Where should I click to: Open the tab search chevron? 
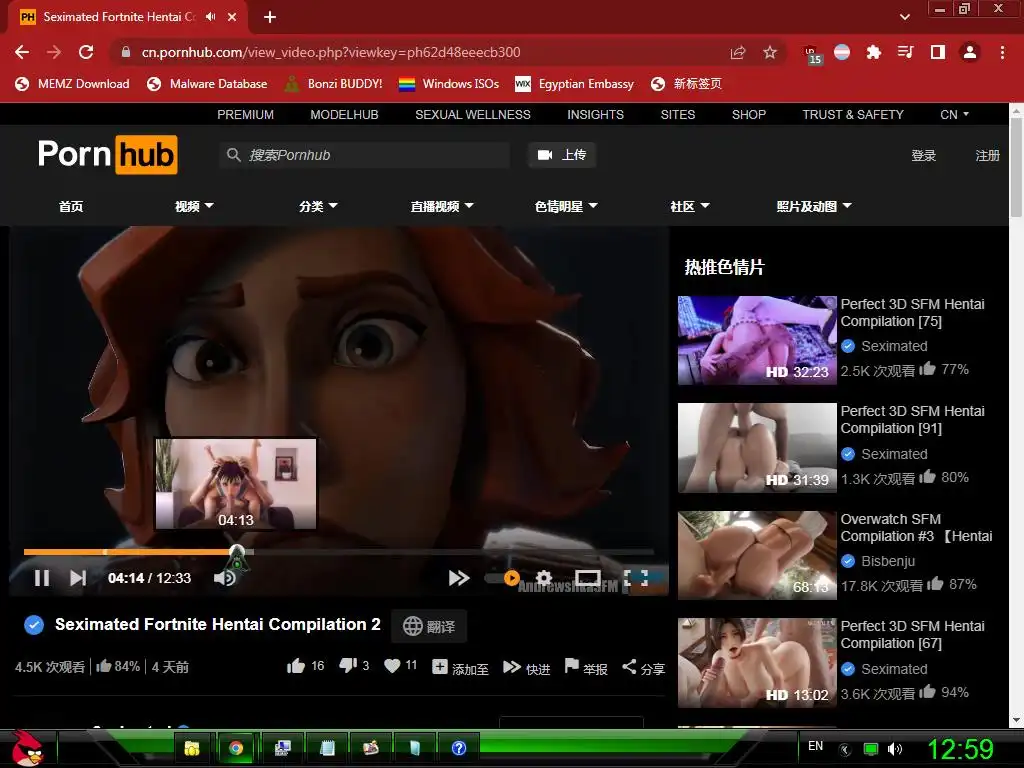(904, 17)
